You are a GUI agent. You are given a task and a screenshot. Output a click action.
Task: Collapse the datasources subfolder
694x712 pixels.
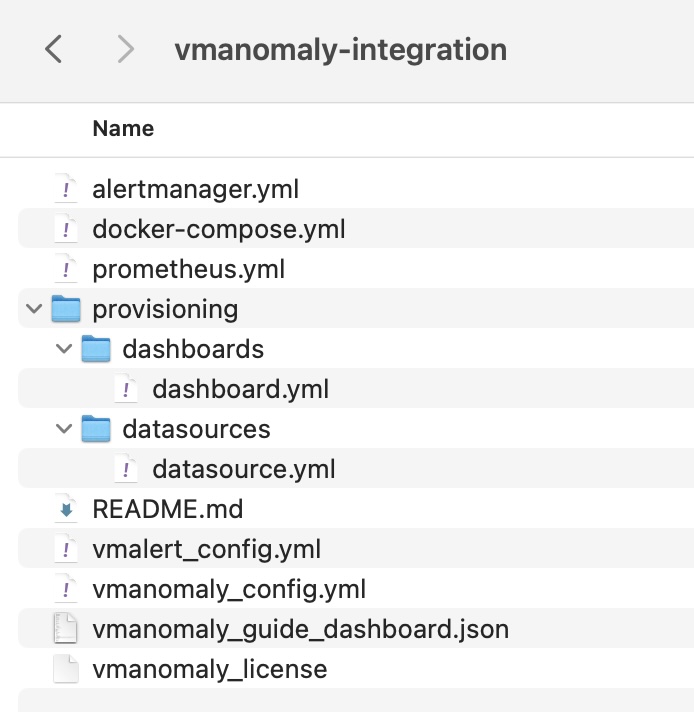64,429
